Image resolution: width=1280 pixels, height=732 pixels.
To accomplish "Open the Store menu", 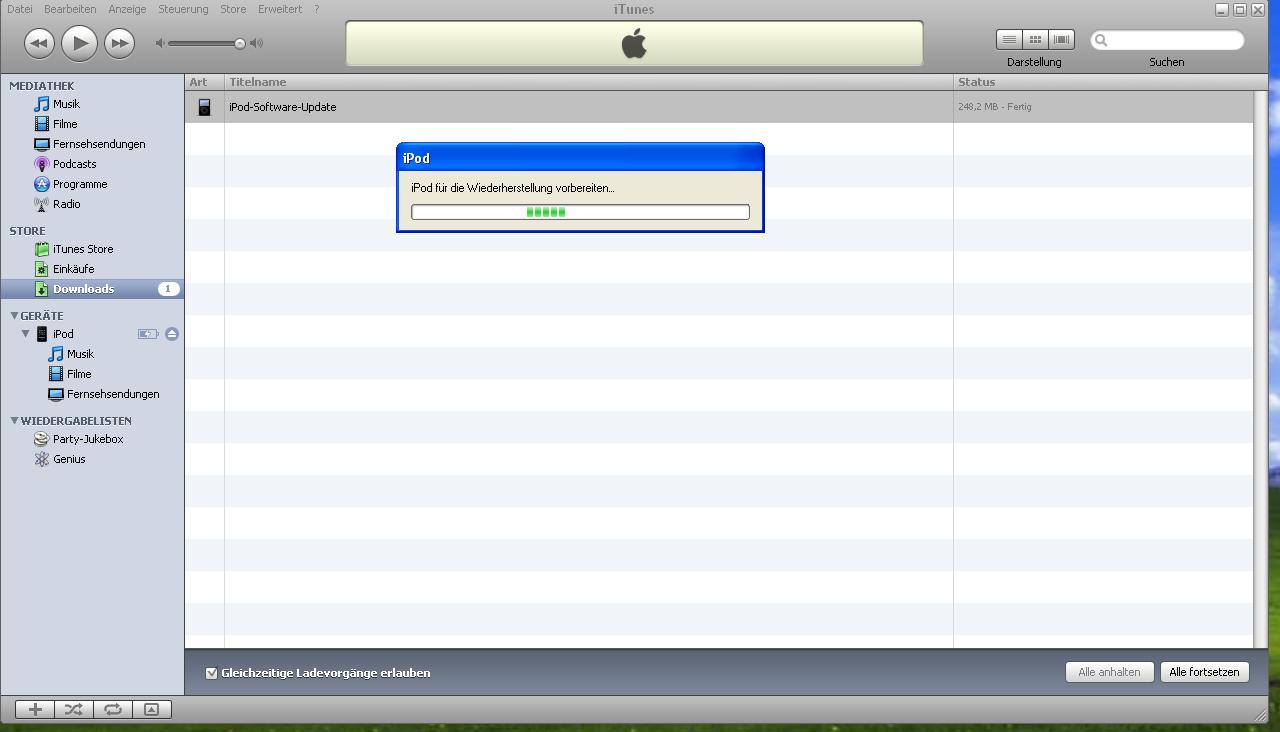I will (x=233, y=9).
